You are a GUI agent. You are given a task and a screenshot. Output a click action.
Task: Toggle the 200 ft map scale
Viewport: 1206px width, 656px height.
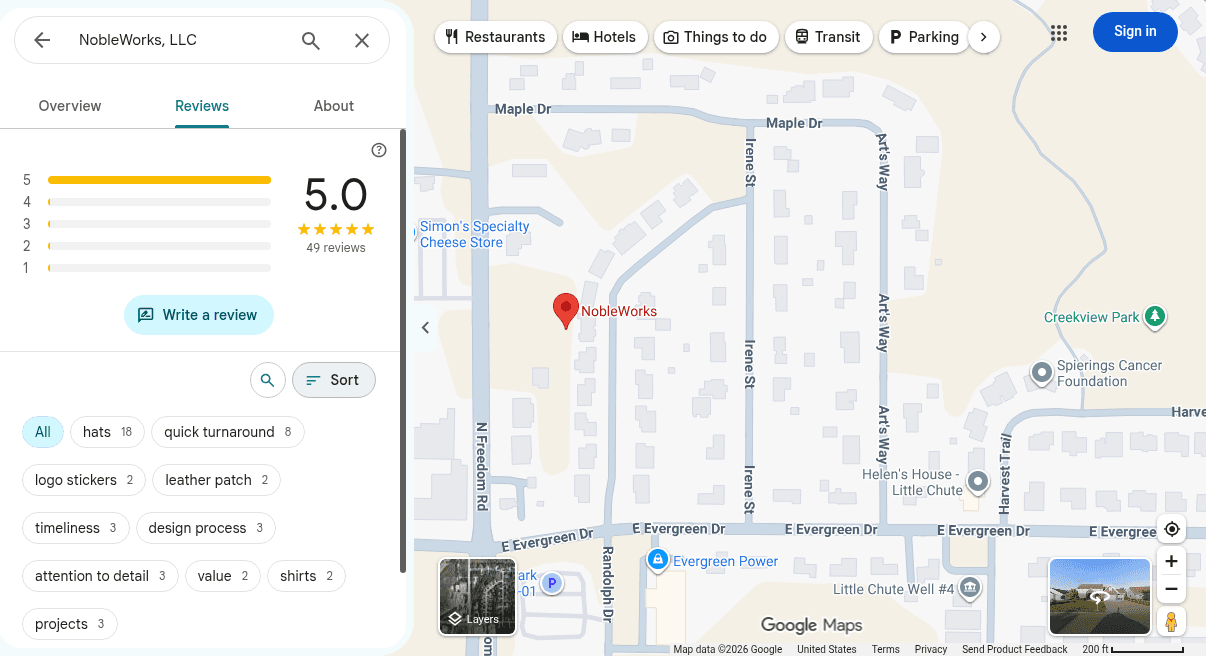(1133, 649)
